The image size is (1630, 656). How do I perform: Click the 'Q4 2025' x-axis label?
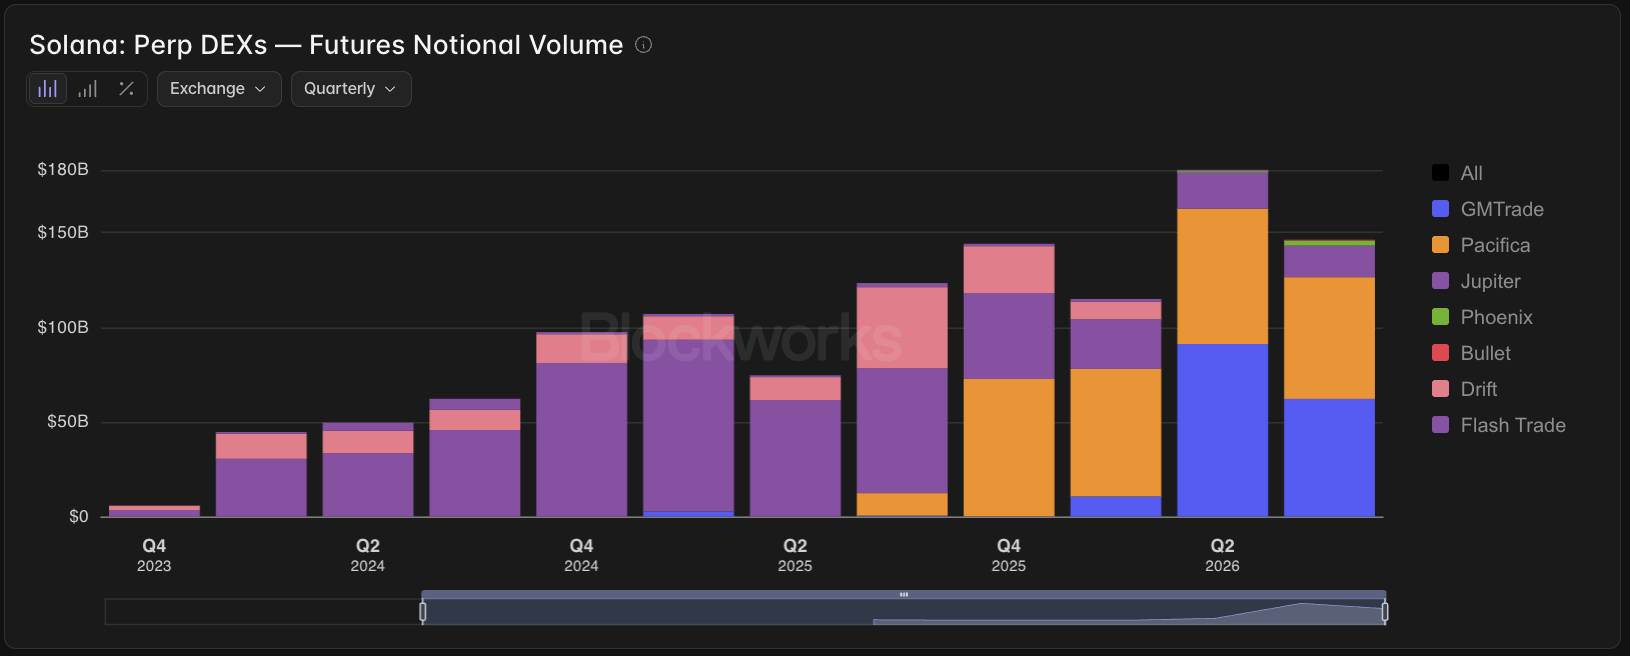pos(1009,555)
